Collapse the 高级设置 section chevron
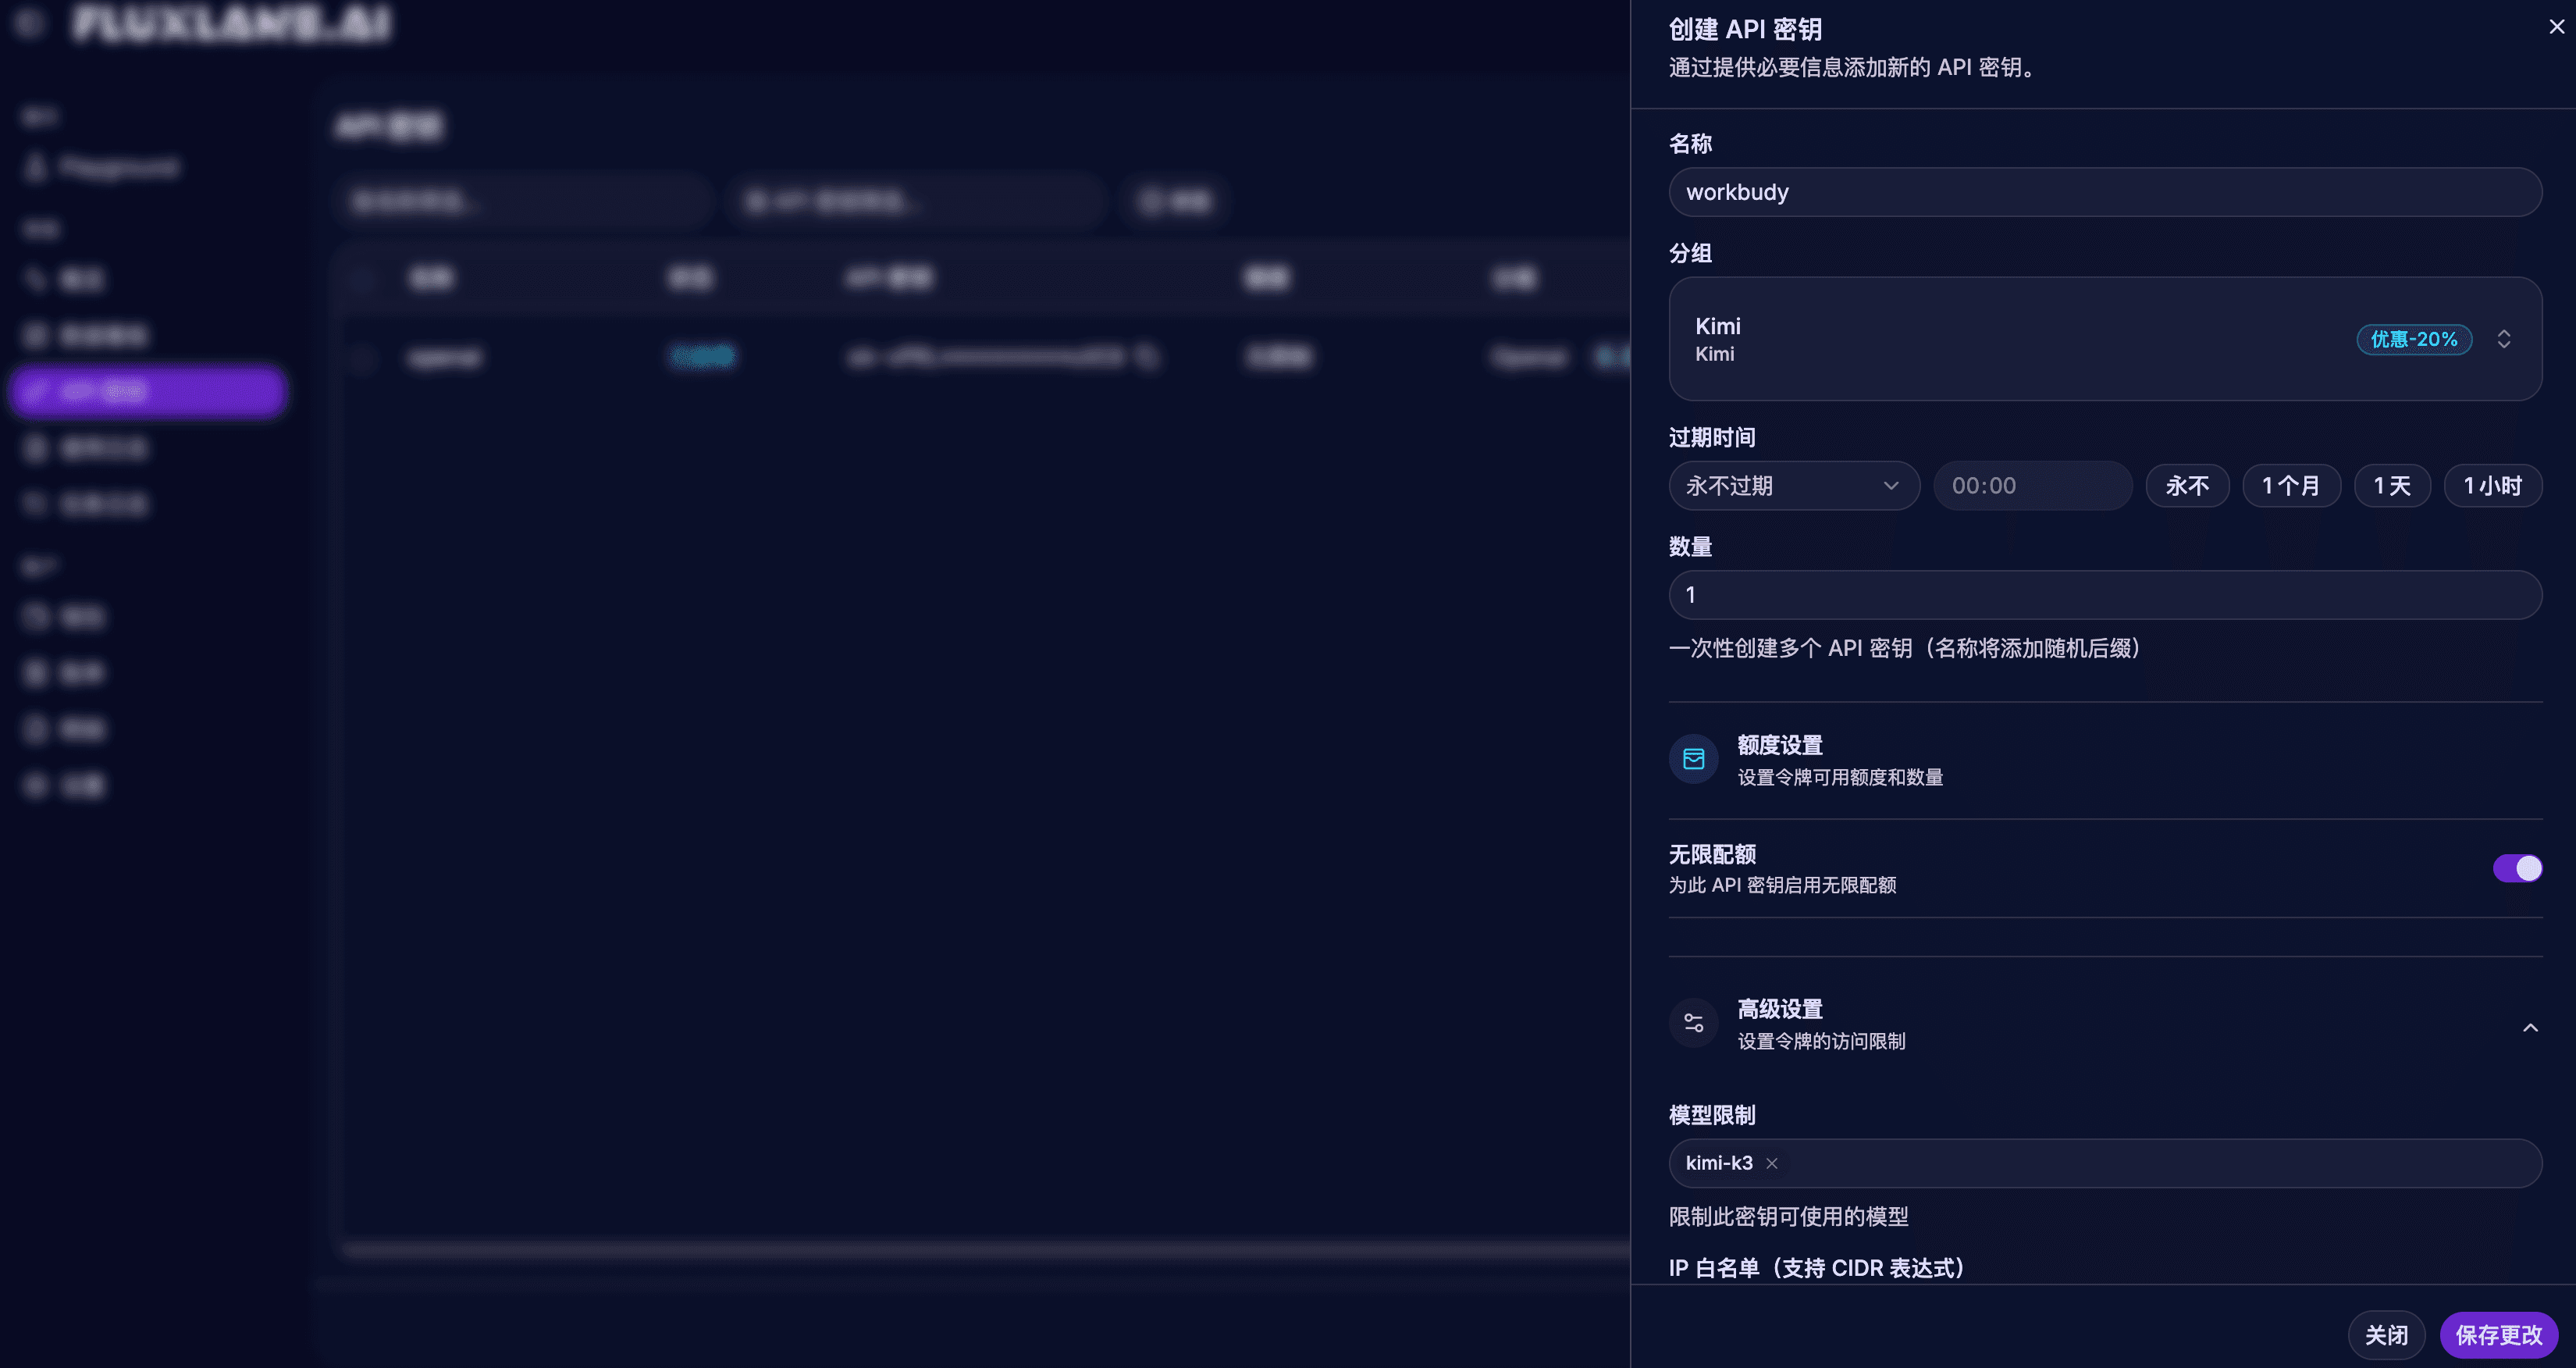Viewport: 2576px width, 1368px height. [2530, 1028]
